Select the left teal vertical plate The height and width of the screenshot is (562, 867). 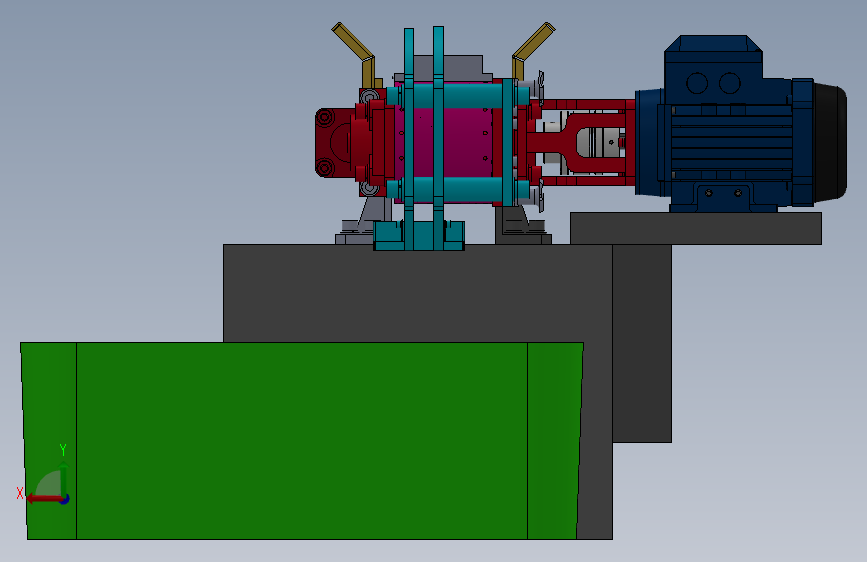coord(409,138)
